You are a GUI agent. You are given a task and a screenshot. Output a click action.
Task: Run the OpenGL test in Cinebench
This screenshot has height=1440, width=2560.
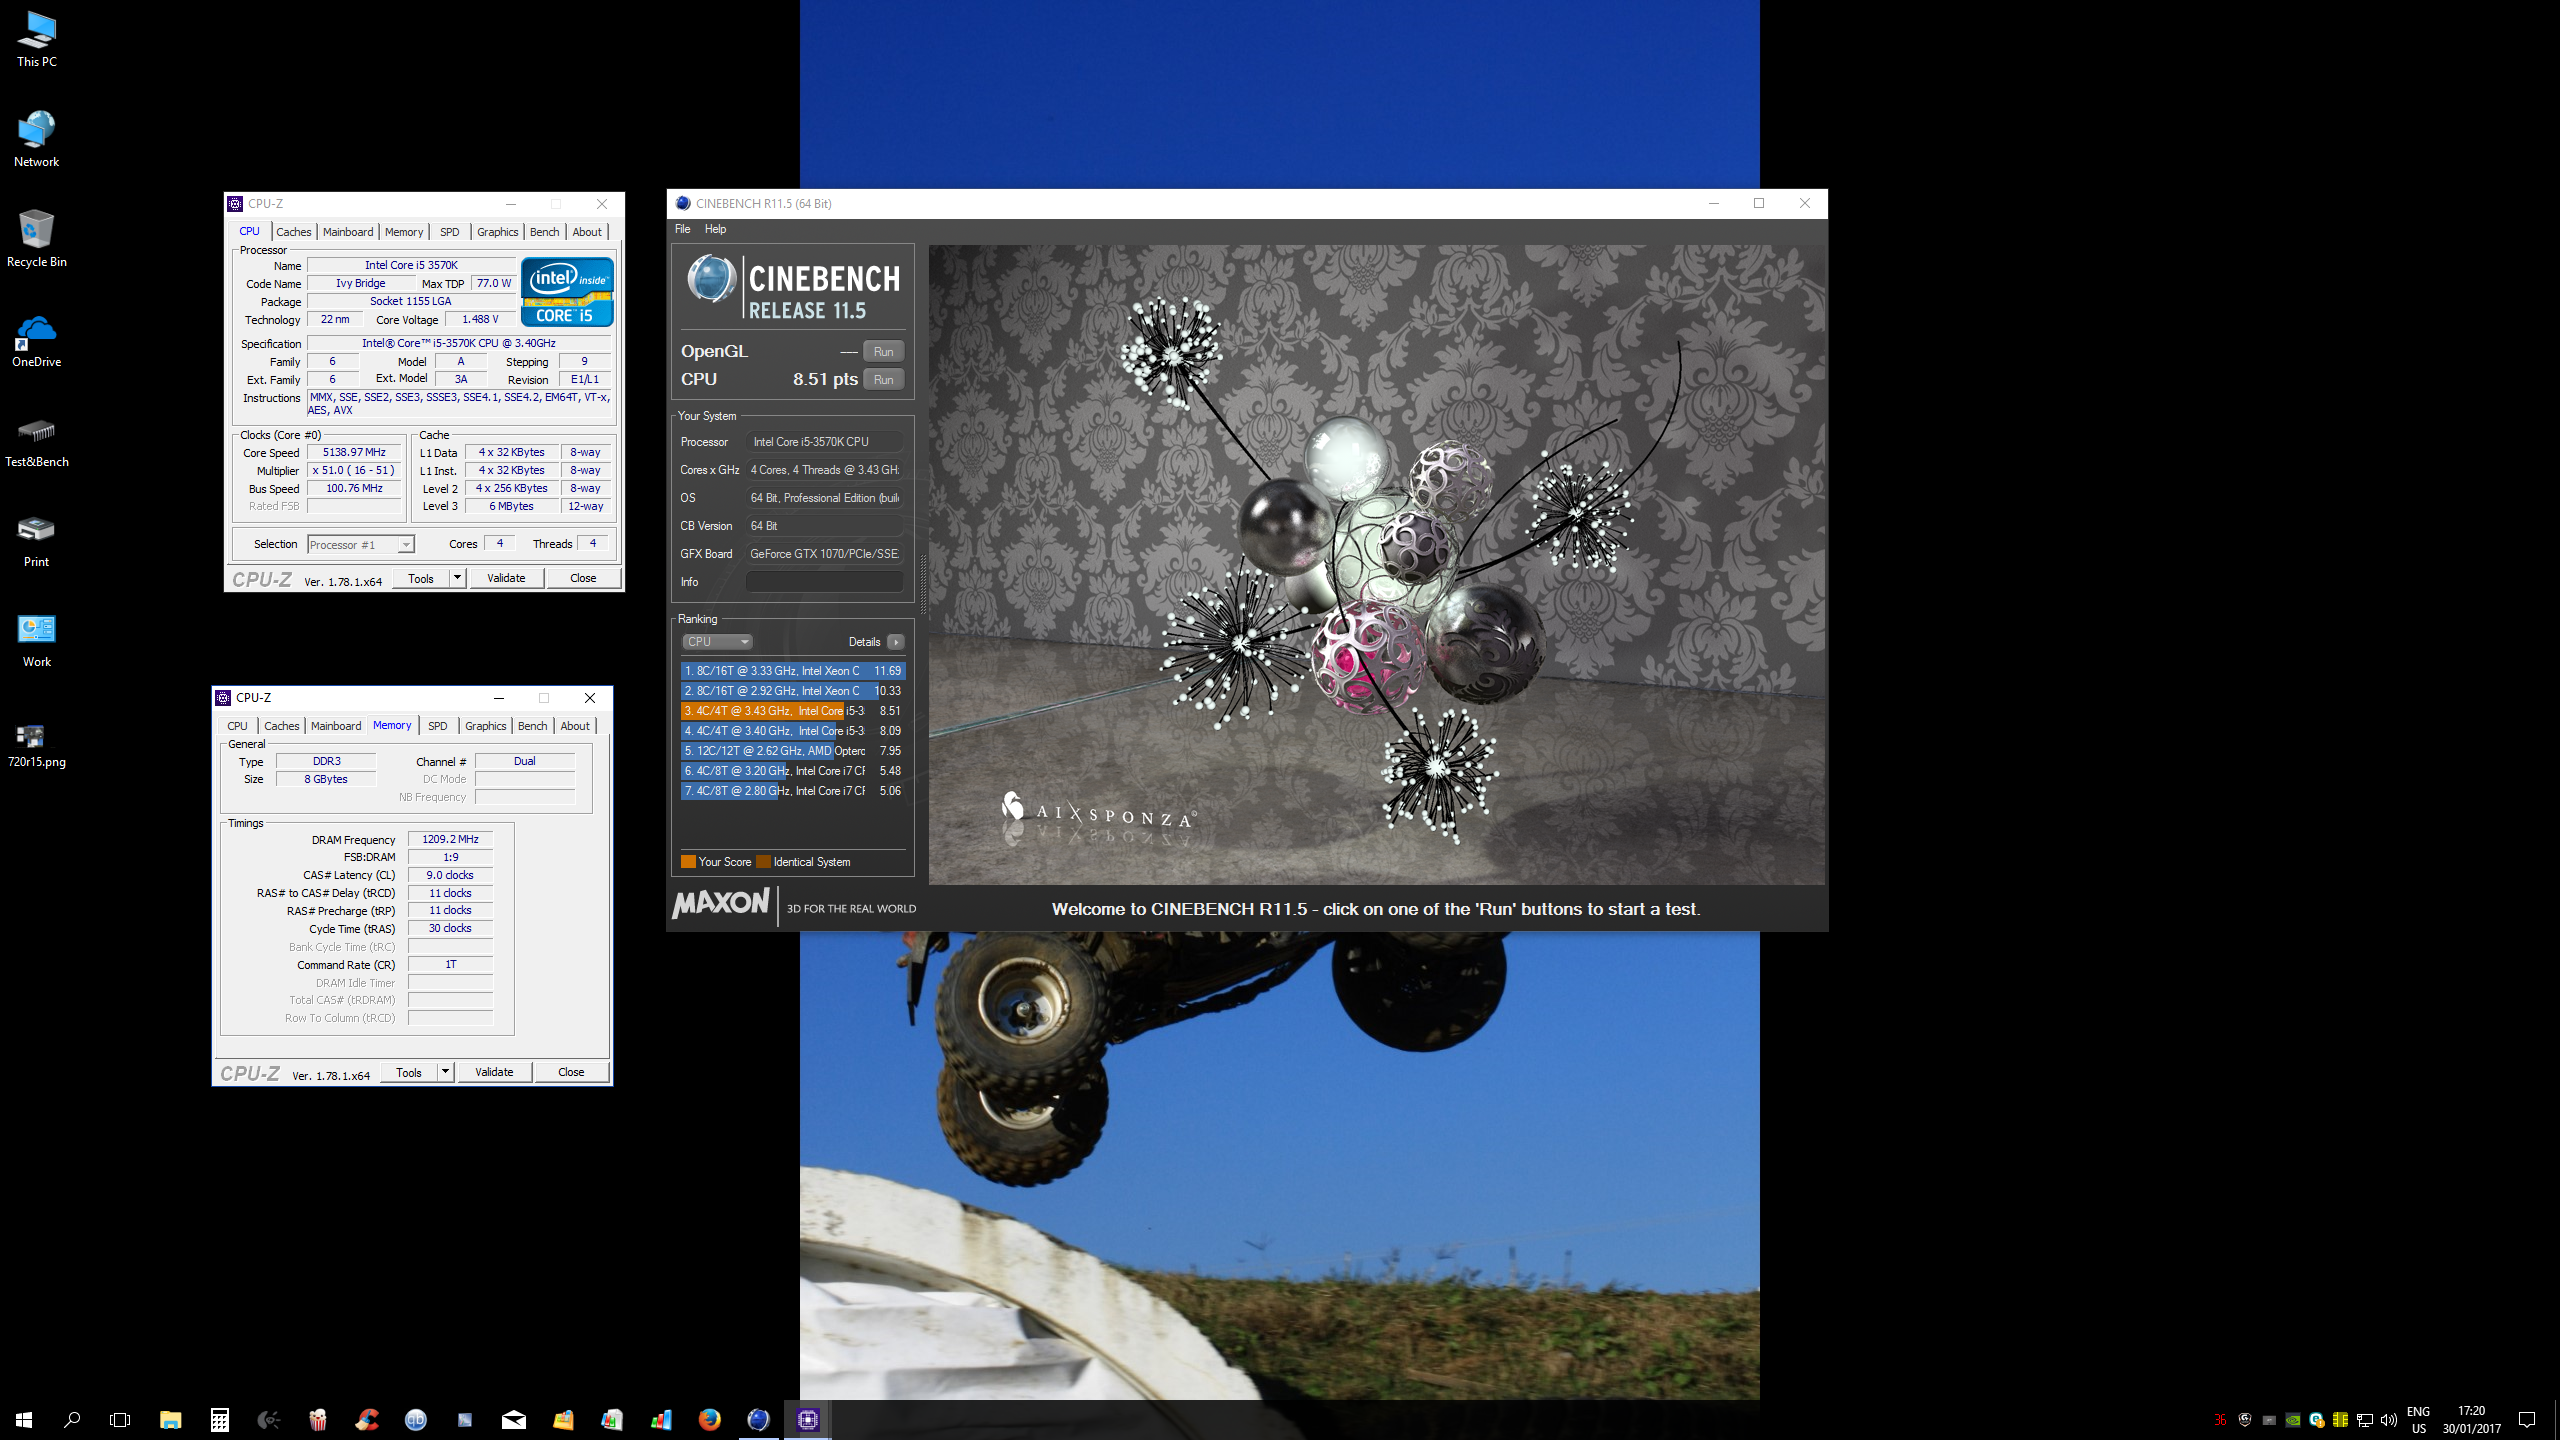pyautogui.click(x=884, y=352)
